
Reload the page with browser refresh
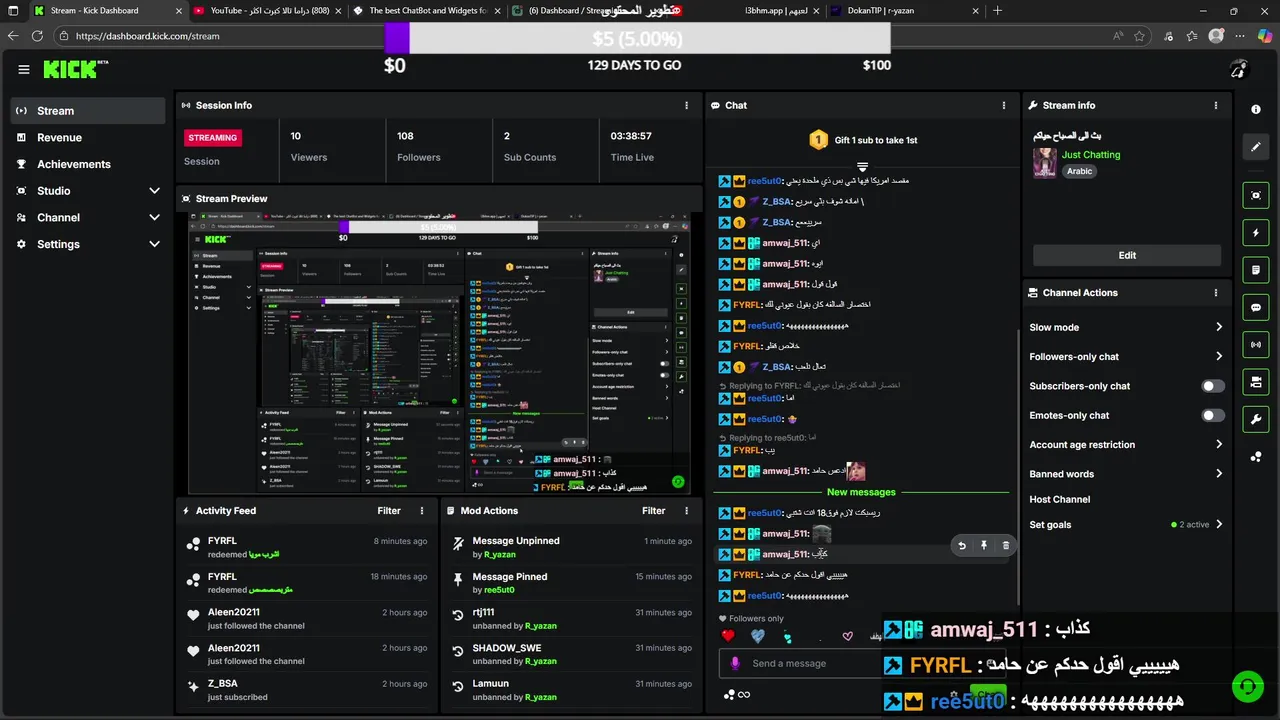pyautogui.click(x=37, y=36)
